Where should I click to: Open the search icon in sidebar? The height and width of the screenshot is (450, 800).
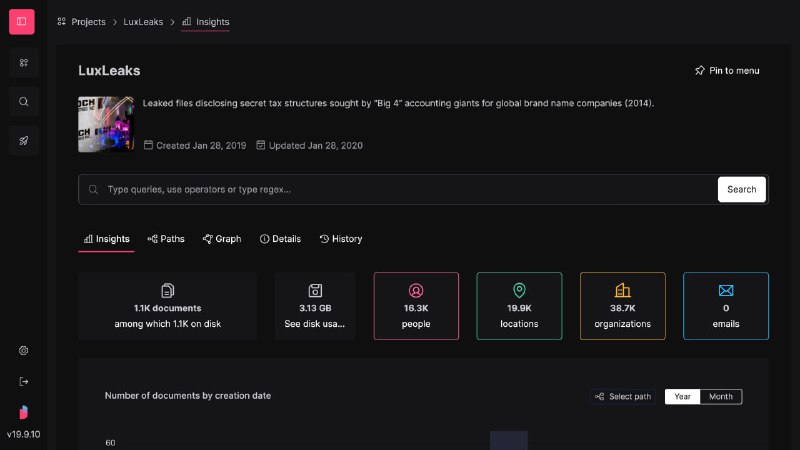coord(23,102)
